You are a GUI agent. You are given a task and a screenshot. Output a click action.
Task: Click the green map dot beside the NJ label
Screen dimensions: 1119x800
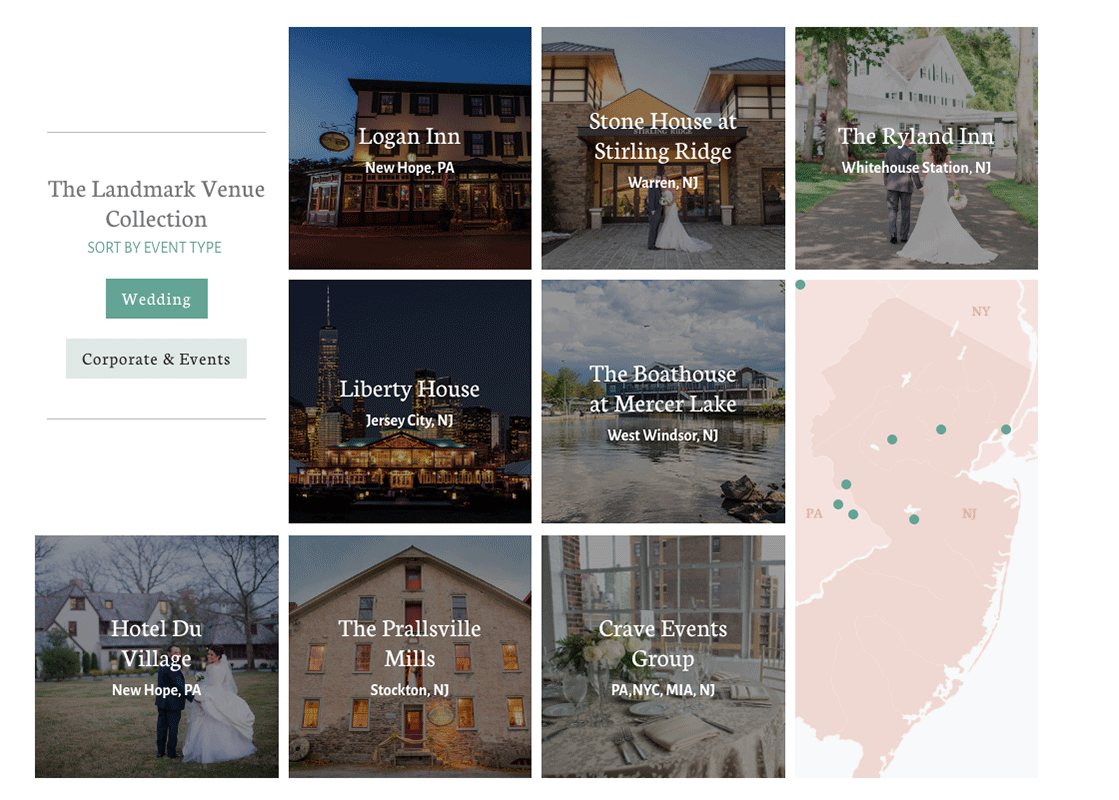(x=914, y=520)
